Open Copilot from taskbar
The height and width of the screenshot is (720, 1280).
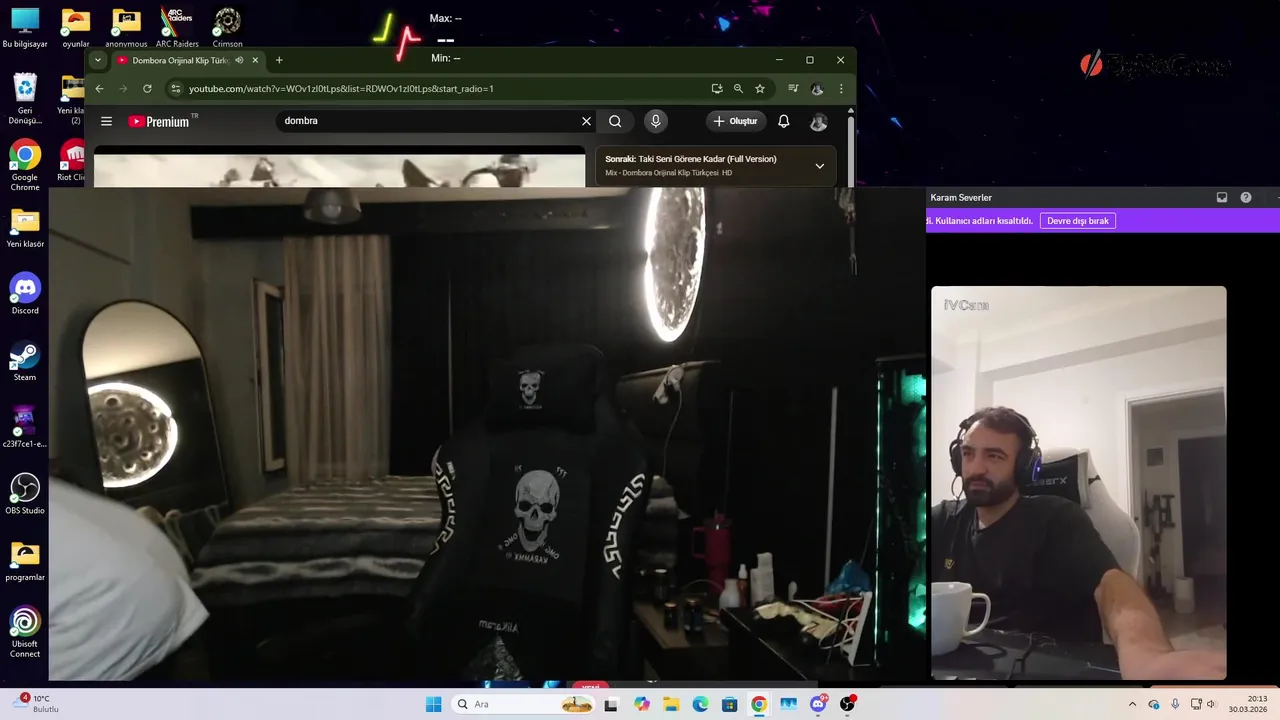641,704
